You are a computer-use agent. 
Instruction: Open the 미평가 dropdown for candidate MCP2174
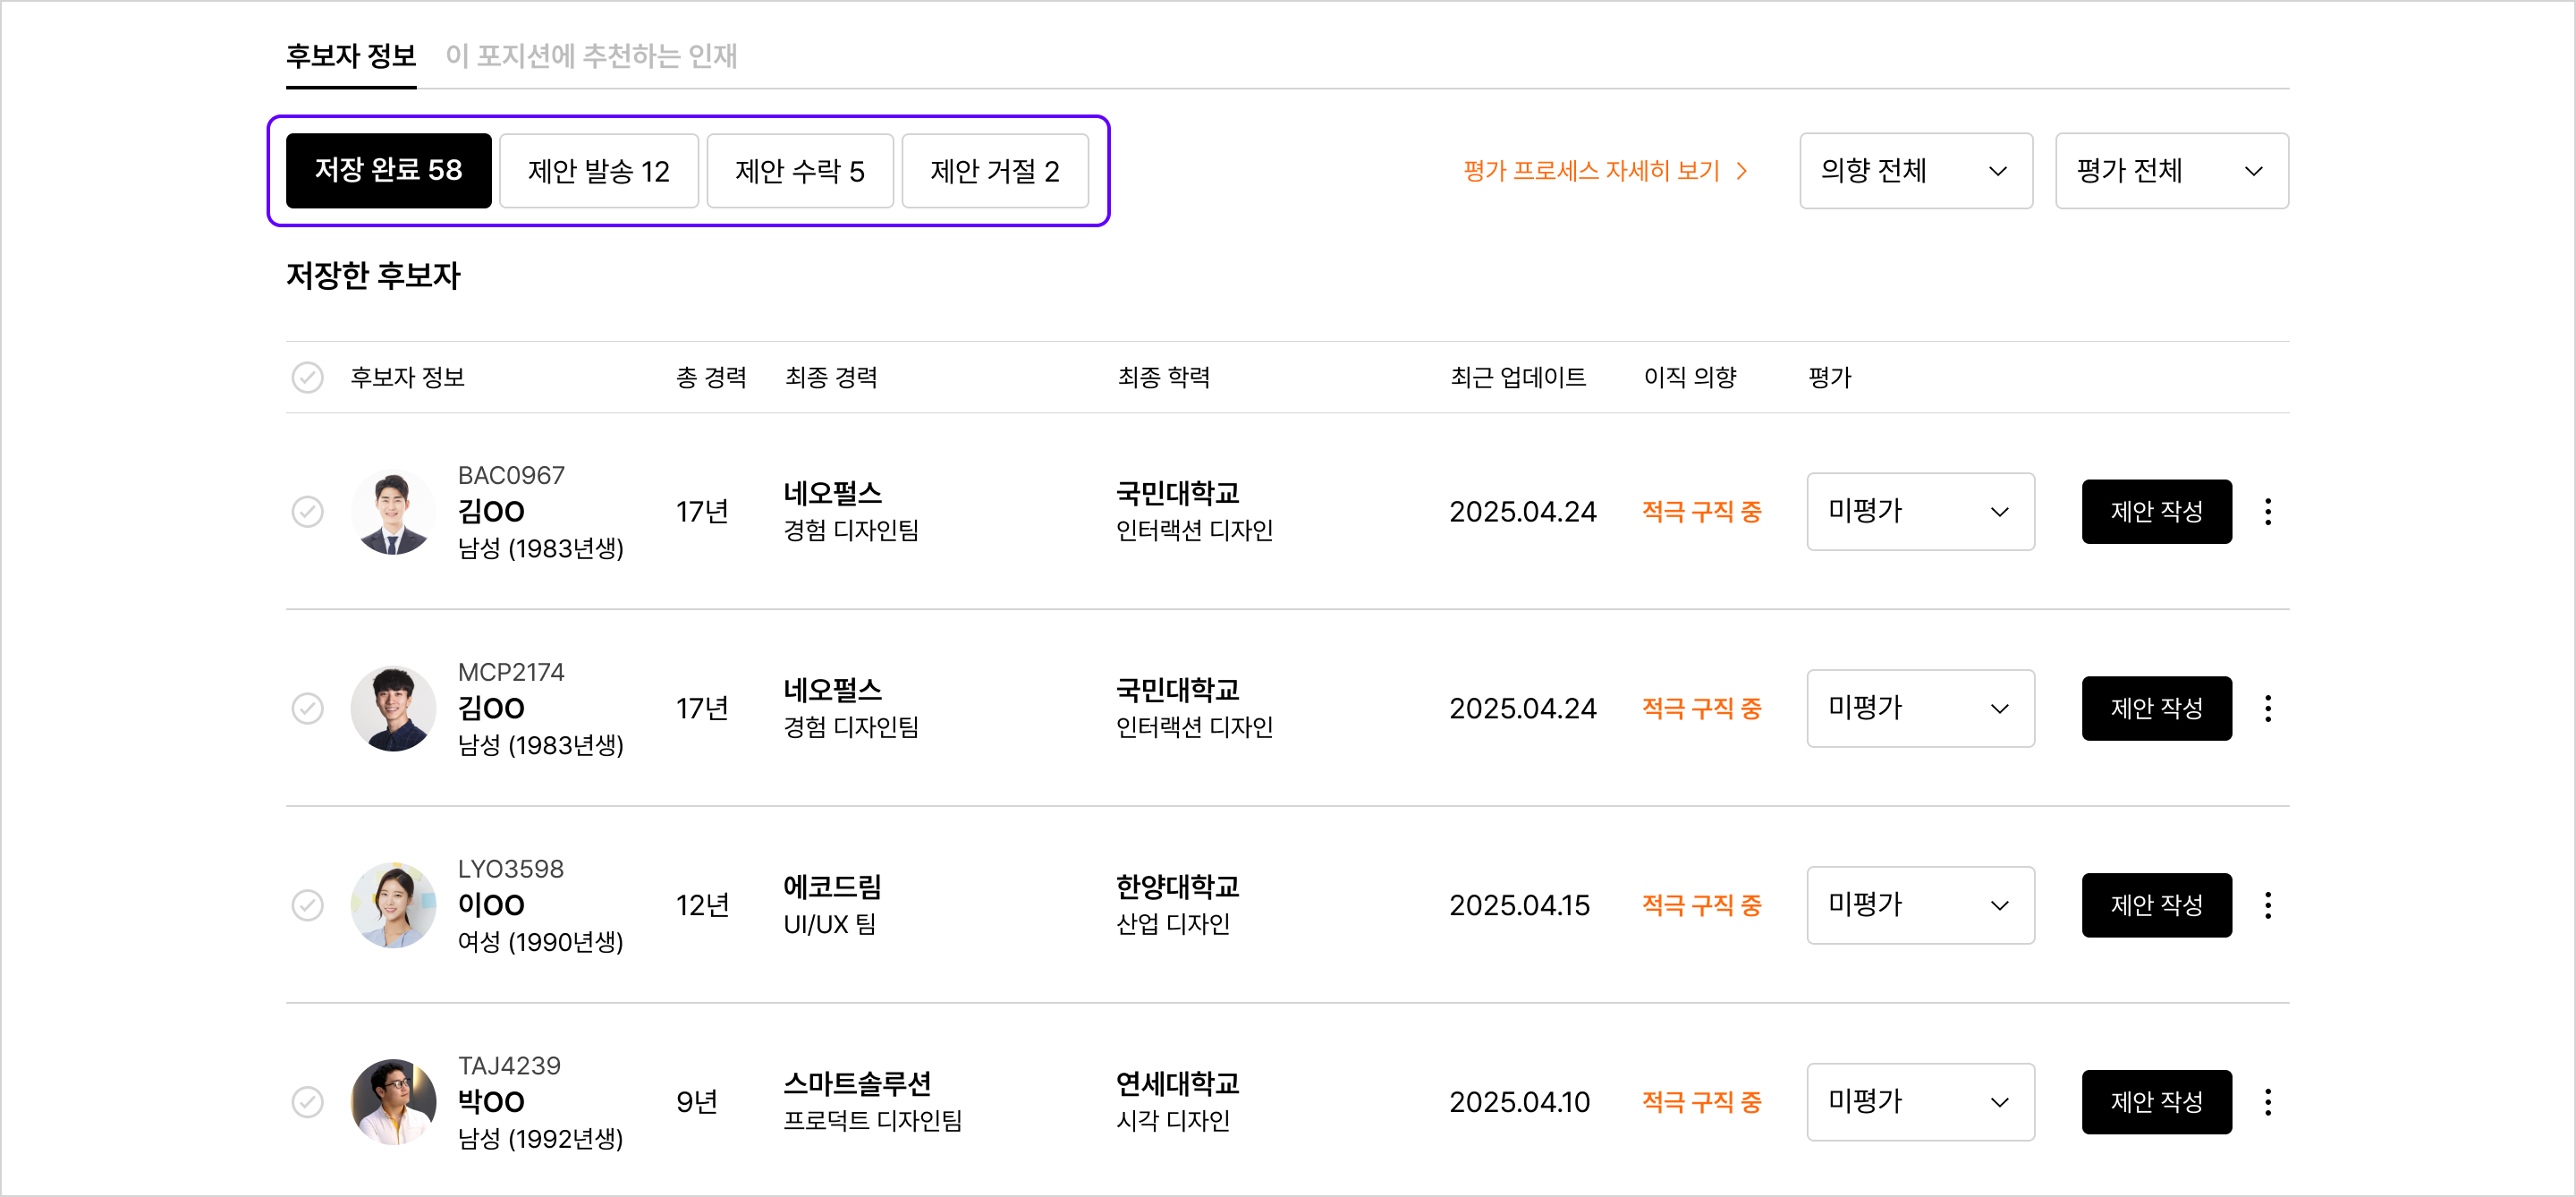pyautogui.click(x=1919, y=708)
